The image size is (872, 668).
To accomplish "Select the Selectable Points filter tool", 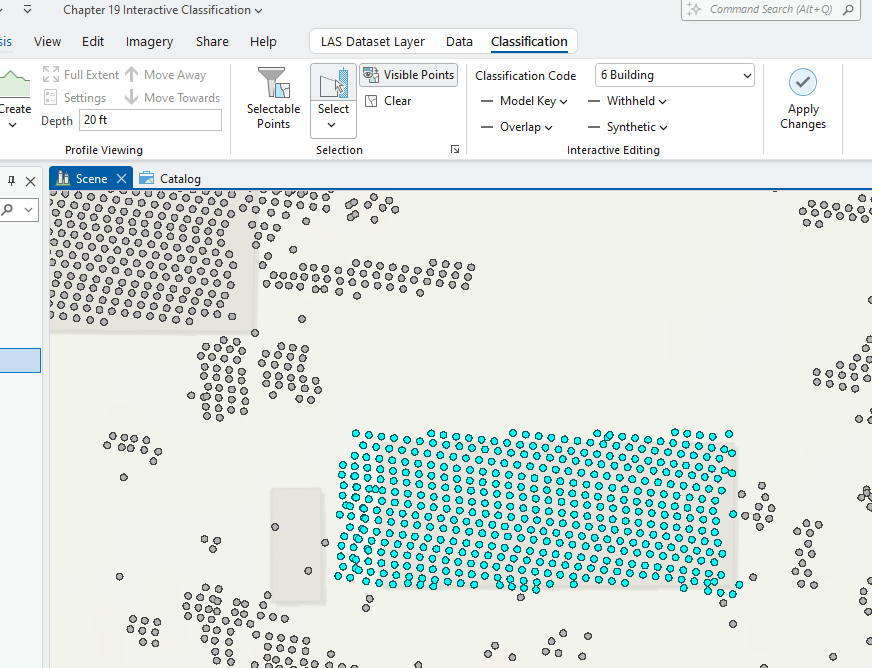I will (x=273, y=97).
